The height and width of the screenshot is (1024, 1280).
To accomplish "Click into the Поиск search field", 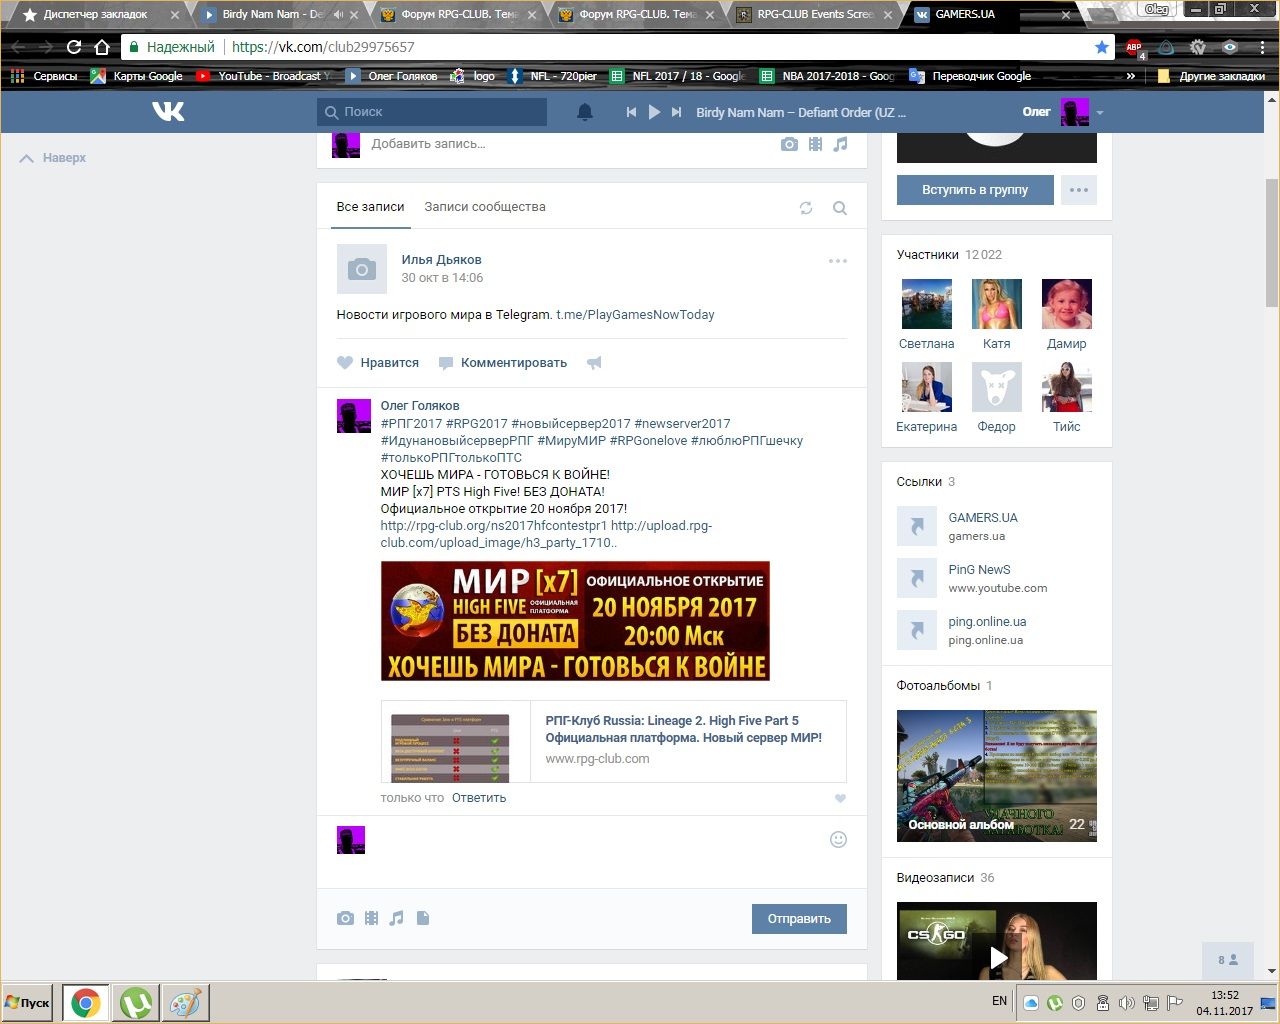I will point(440,112).
